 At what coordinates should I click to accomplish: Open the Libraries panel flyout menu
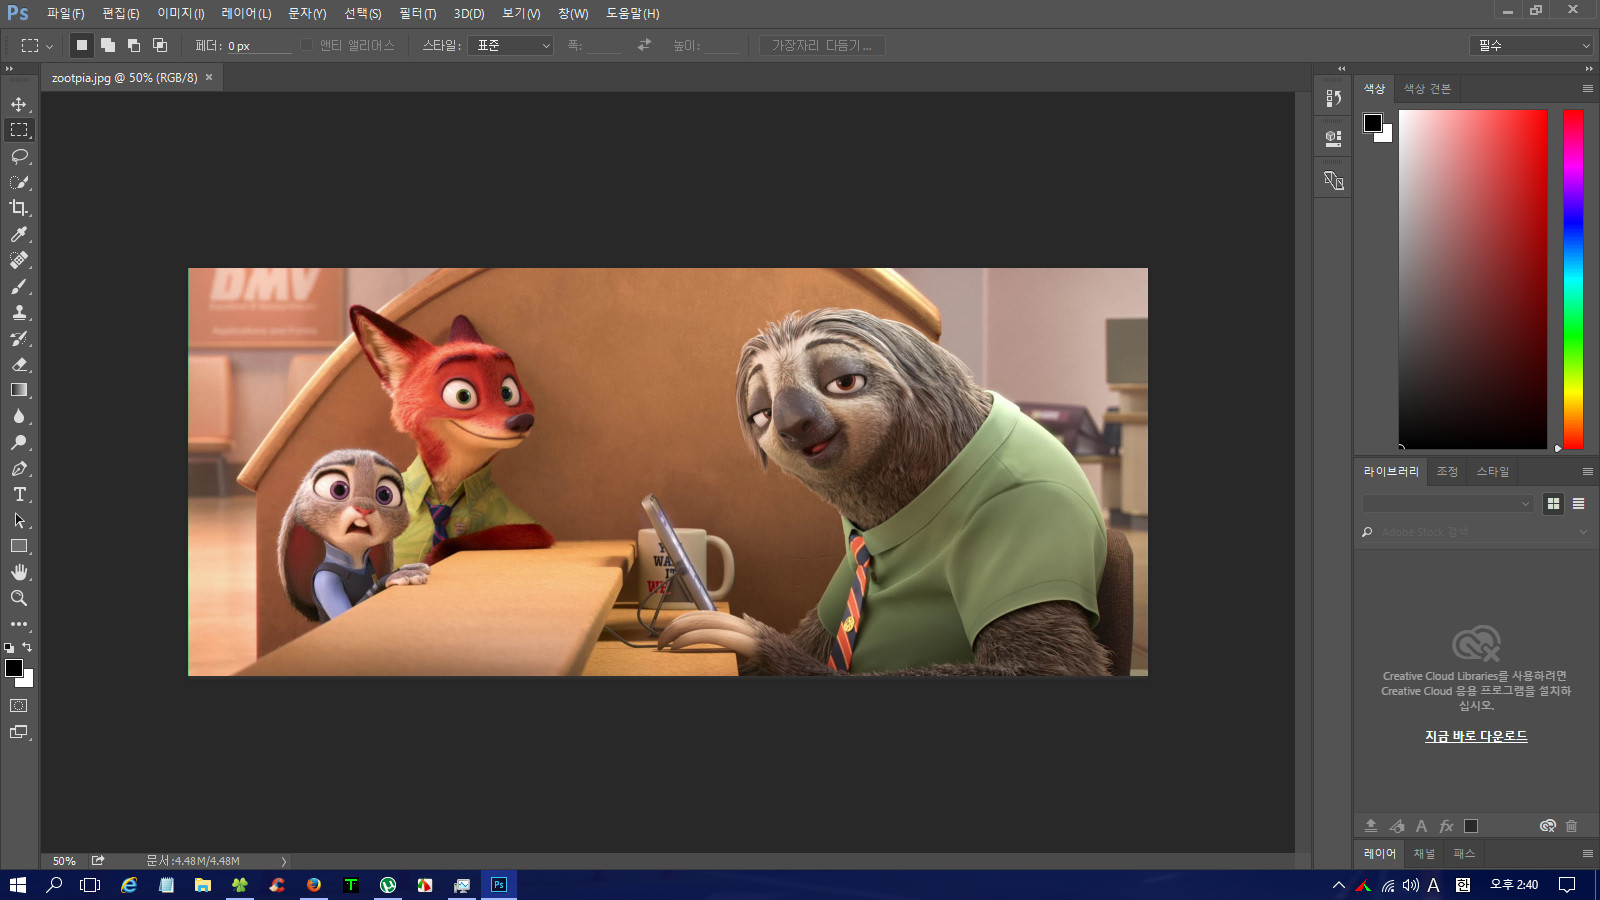coord(1587,471)
